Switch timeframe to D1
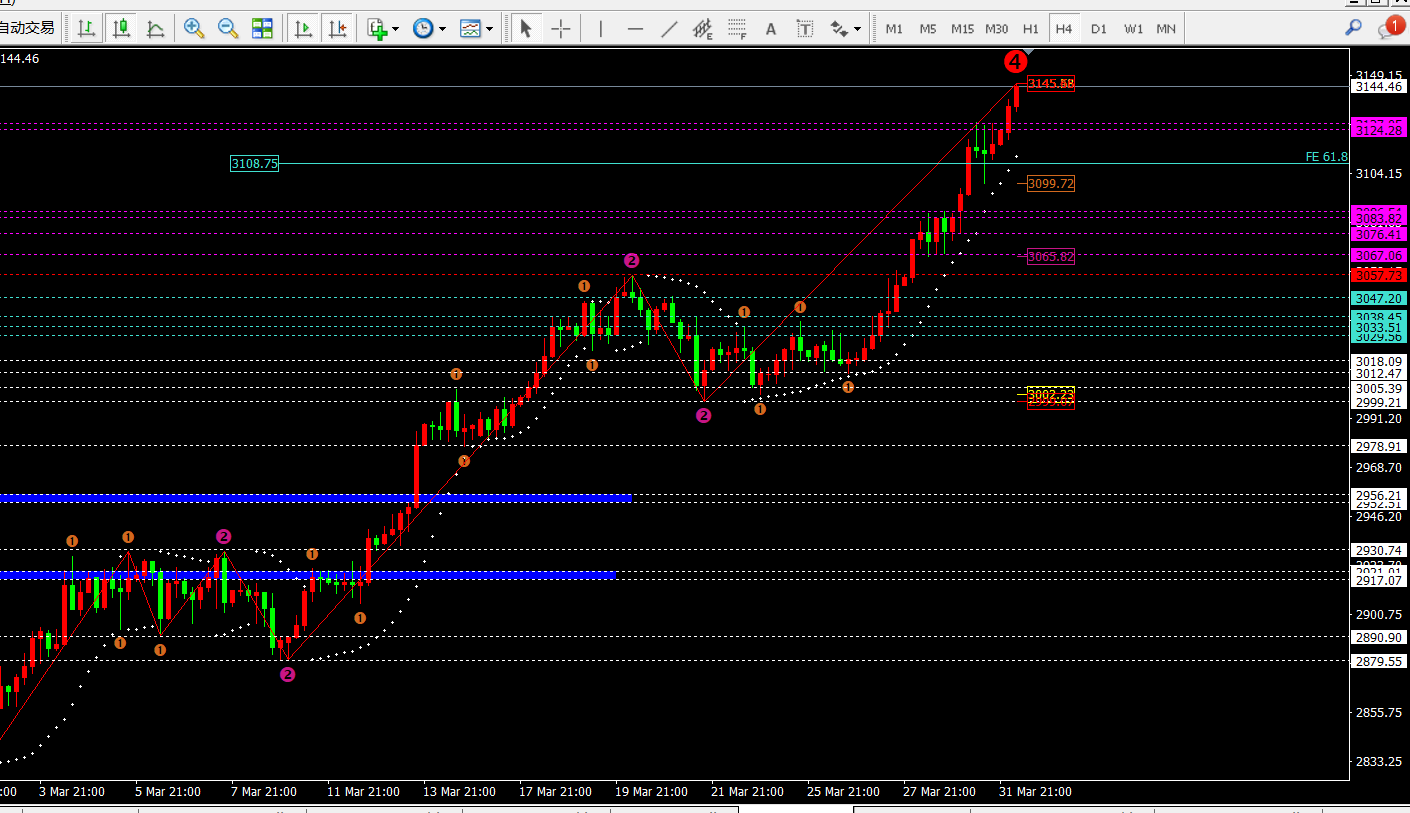The width and height of the screenshot is (1410, 813). pos(1099,29)
